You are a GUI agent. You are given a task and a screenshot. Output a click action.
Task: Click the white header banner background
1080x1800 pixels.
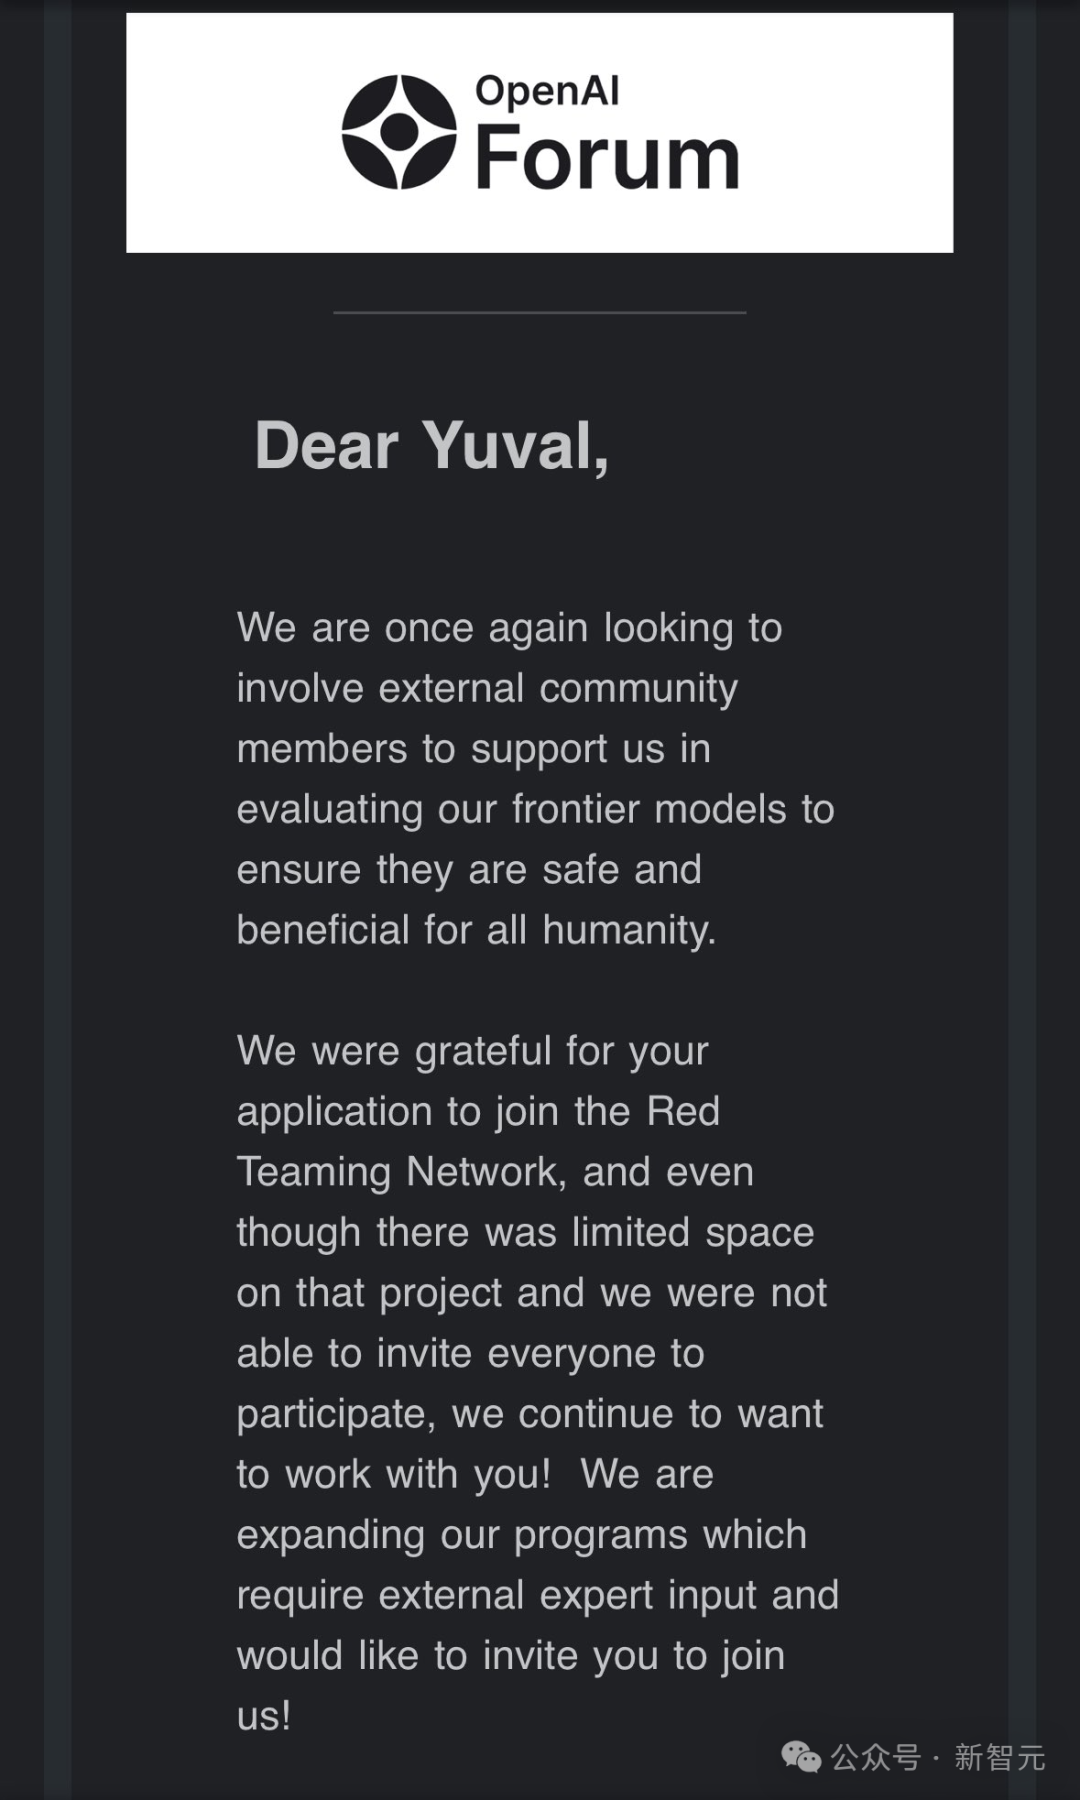point(540,132)
